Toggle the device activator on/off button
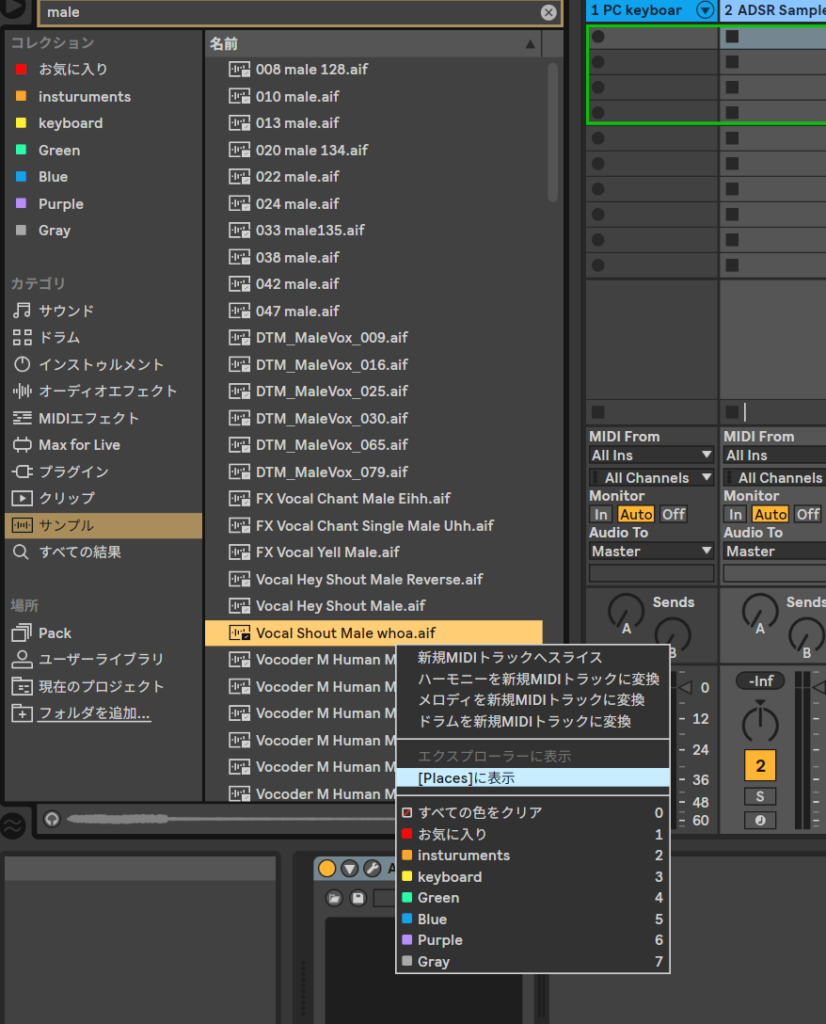Viewport: 826px width, 1024px height. [327, 868]
